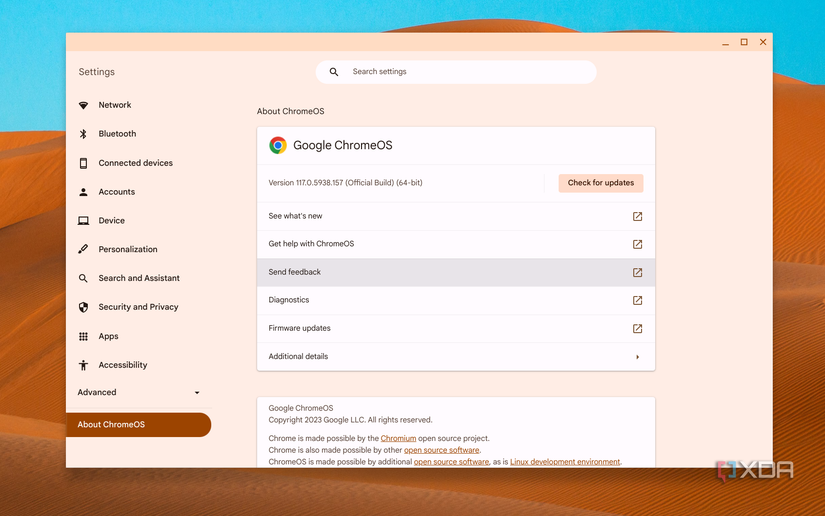
Task: Open external link icon for See what's new
Action: (x=637, y=216)
